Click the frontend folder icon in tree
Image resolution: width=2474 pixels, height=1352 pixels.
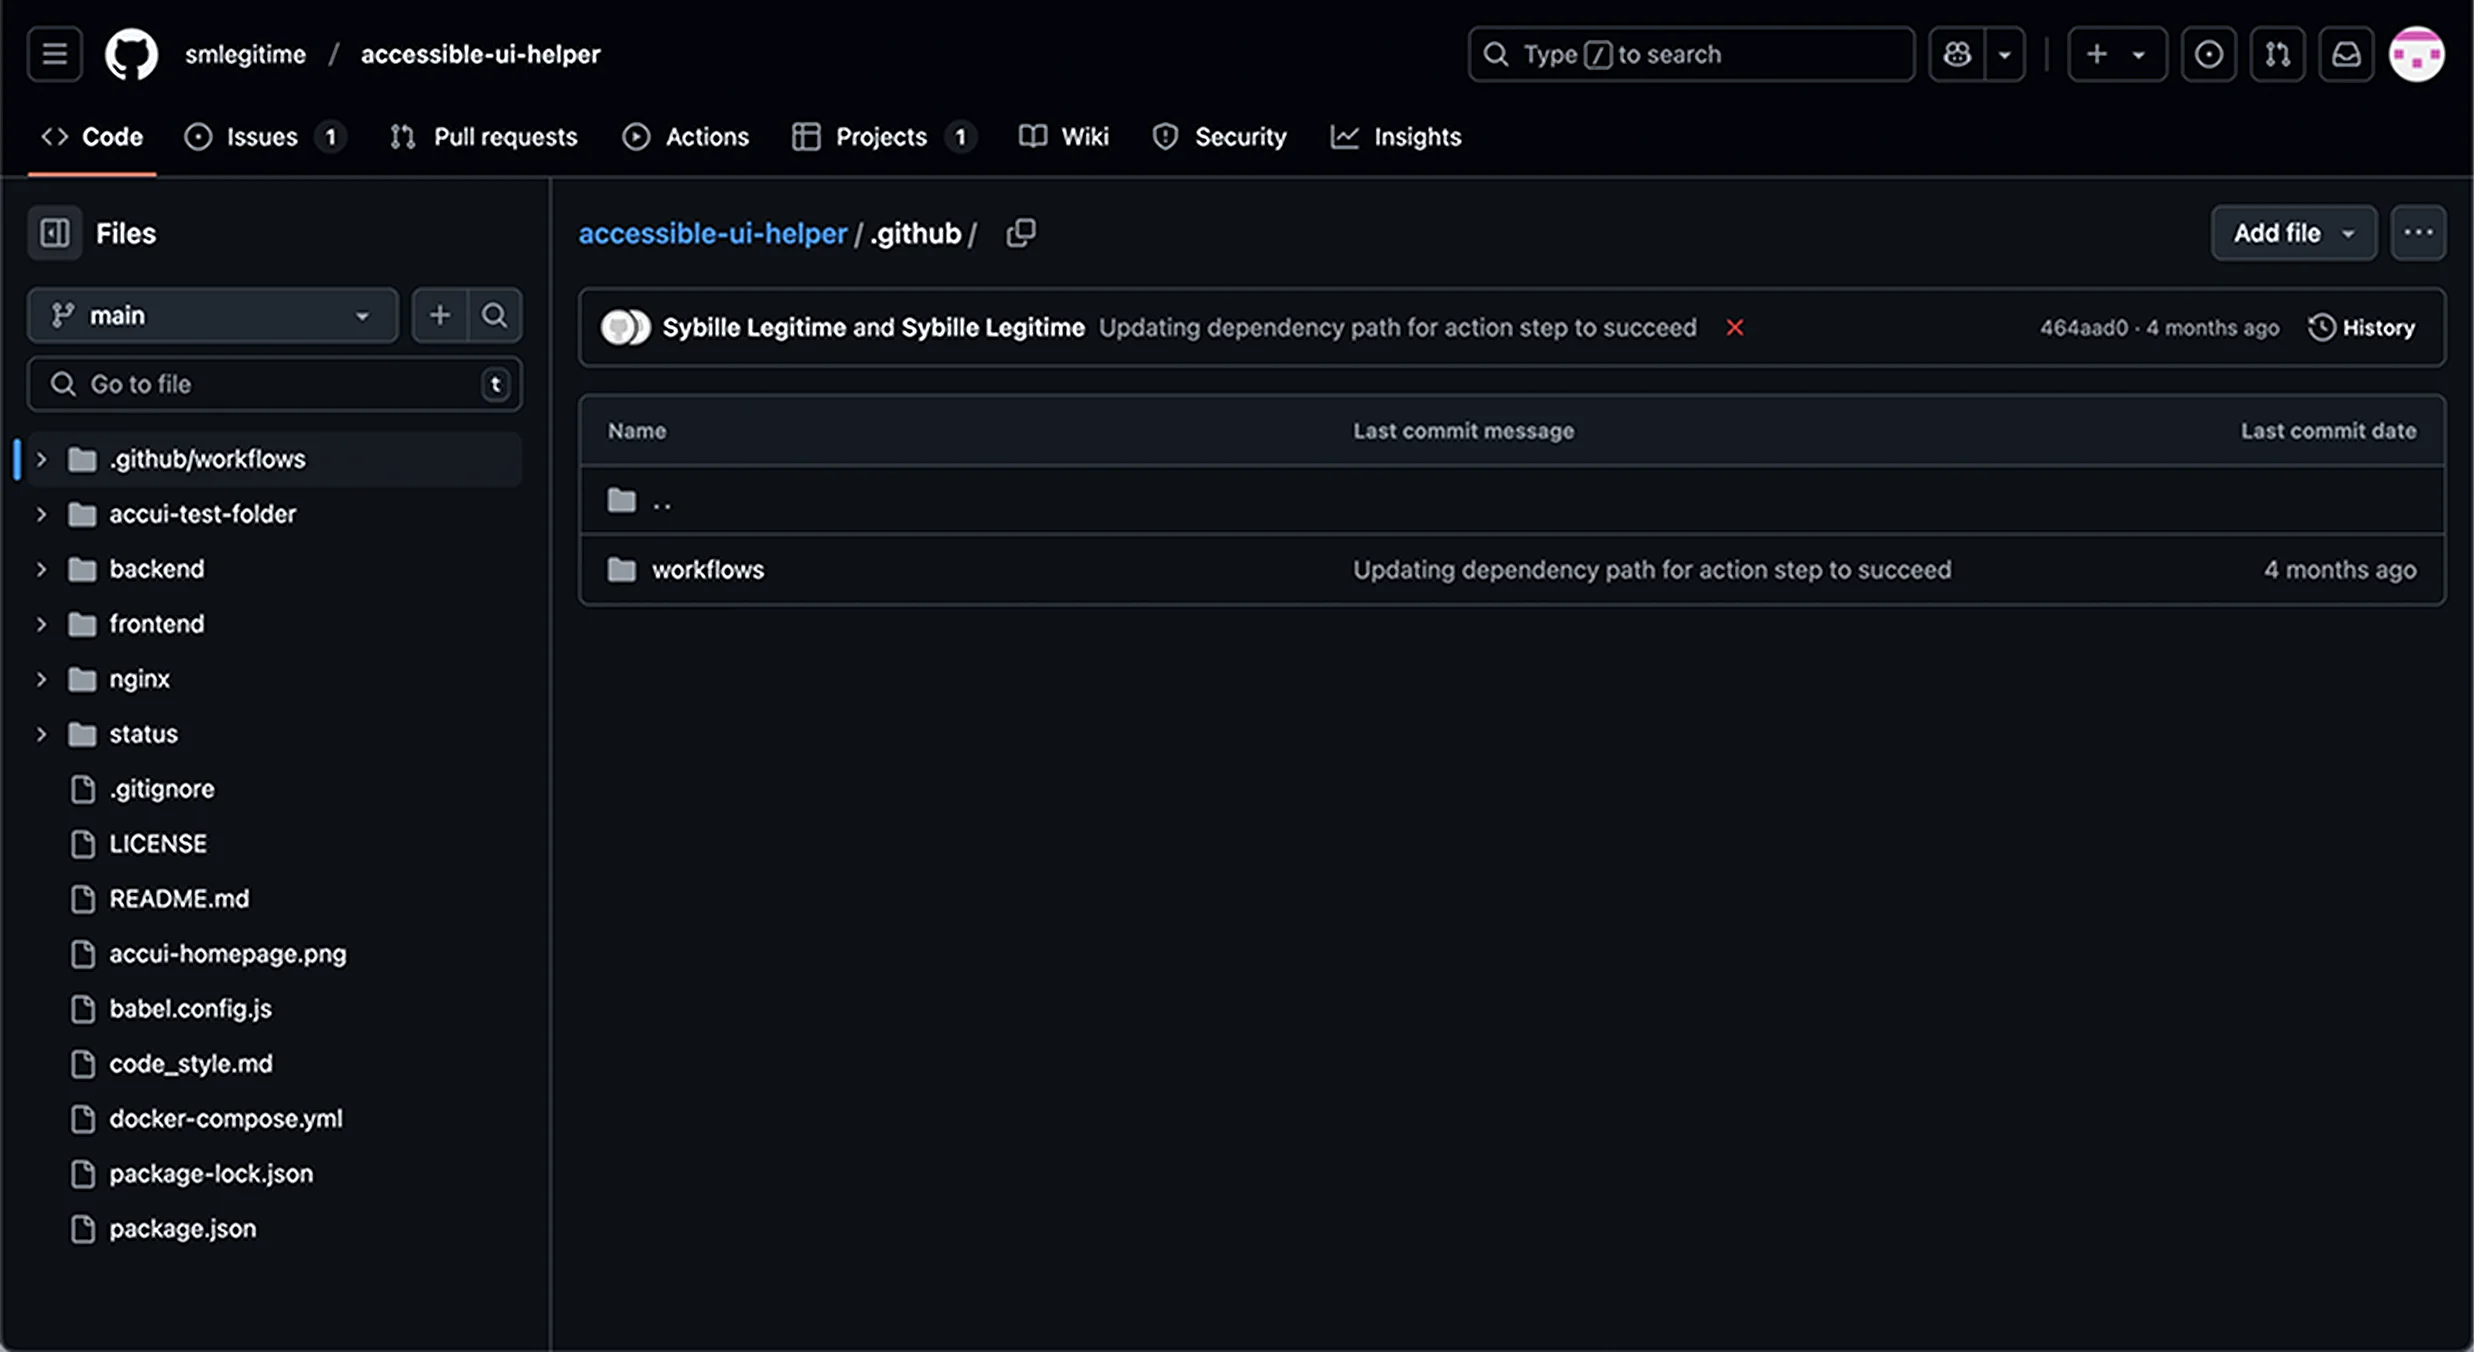pyautogui.click(x=82, y=624)
